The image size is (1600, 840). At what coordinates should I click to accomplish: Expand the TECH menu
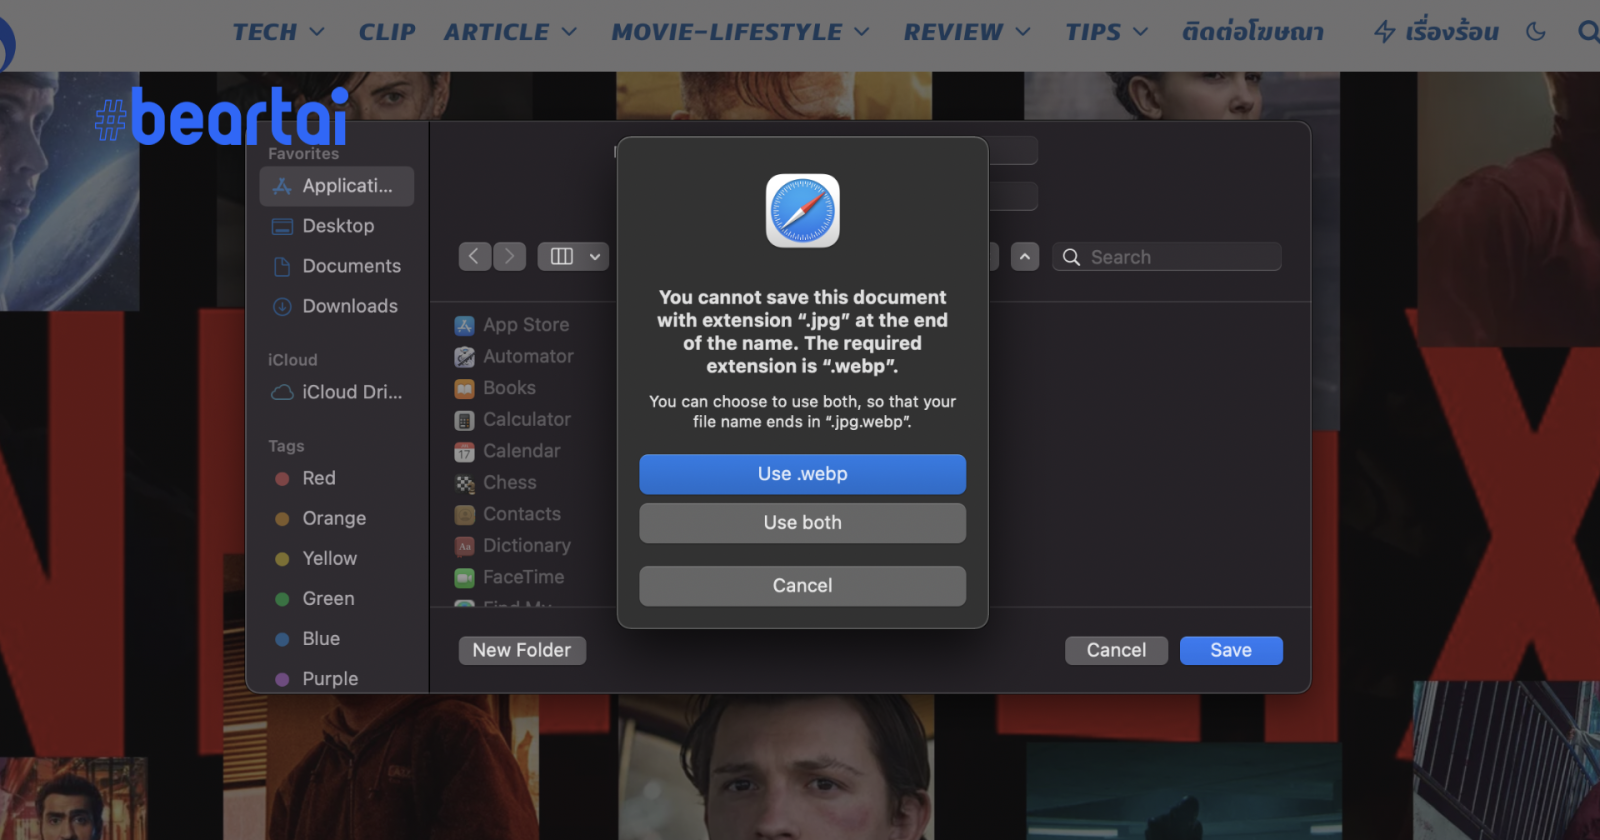pyautogui.click(x=278, y=32)
